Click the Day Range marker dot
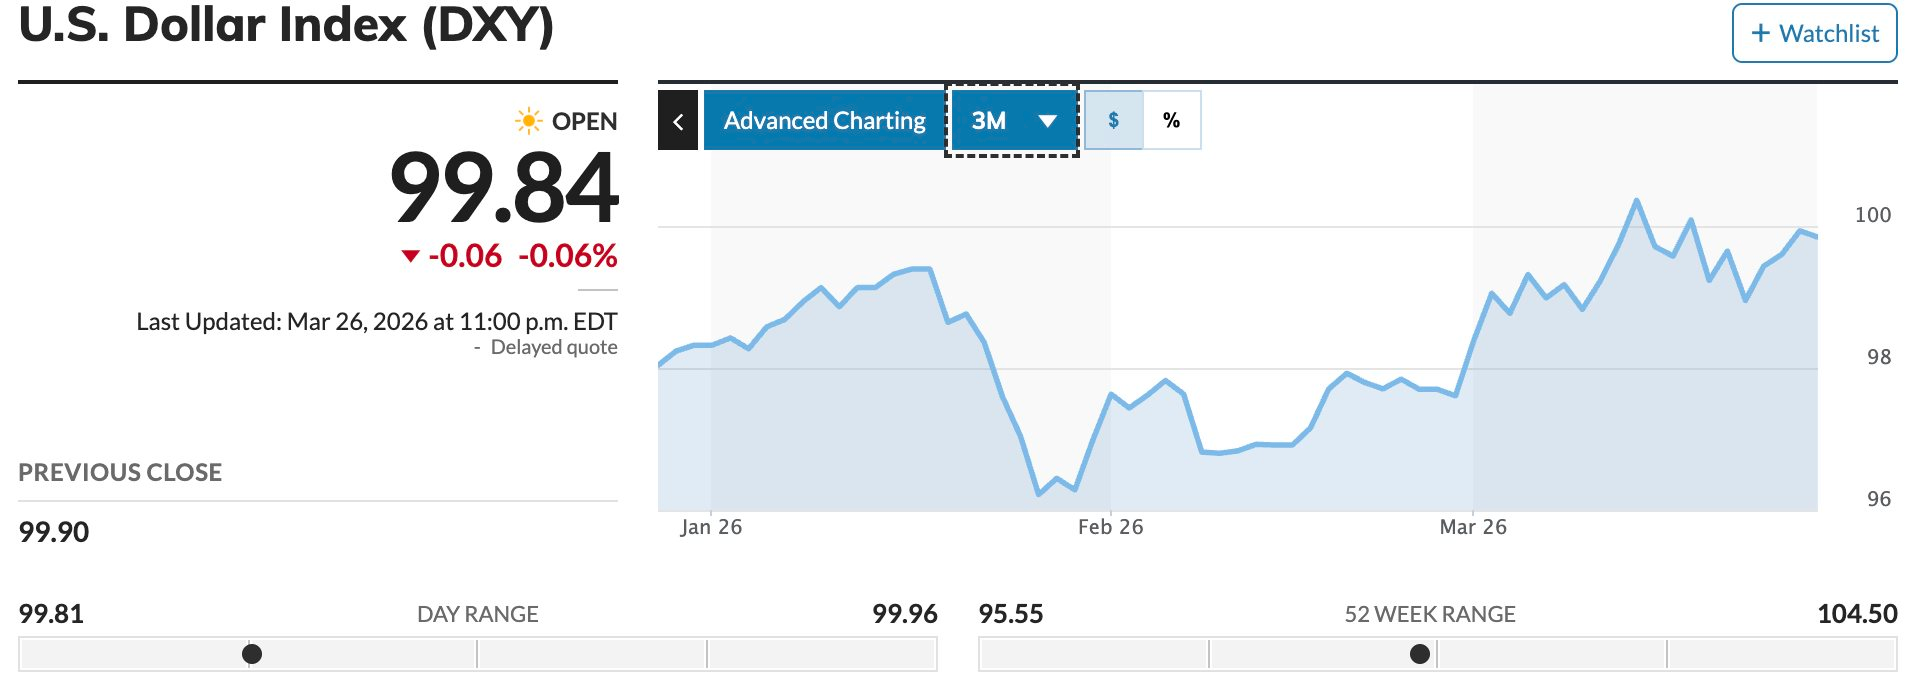This screenshot has width=1912, height=690. coord(252,654)
